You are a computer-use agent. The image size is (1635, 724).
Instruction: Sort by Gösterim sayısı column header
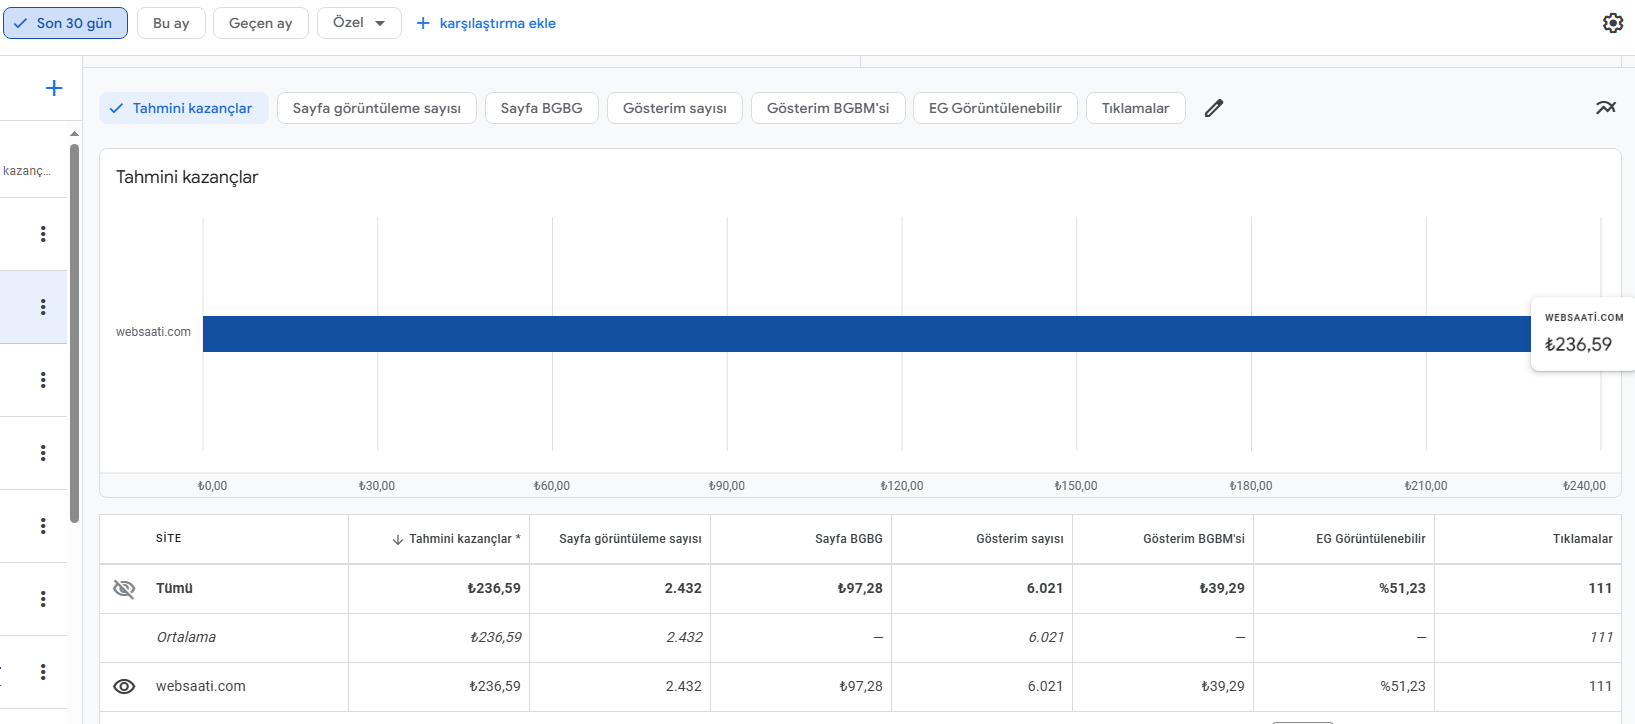coord(1020,539)
